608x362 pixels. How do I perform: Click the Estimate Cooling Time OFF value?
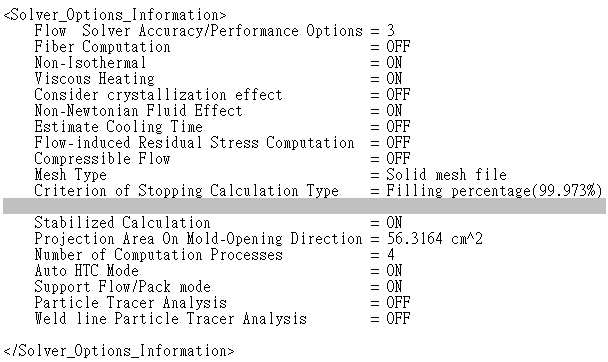point(398,127)
